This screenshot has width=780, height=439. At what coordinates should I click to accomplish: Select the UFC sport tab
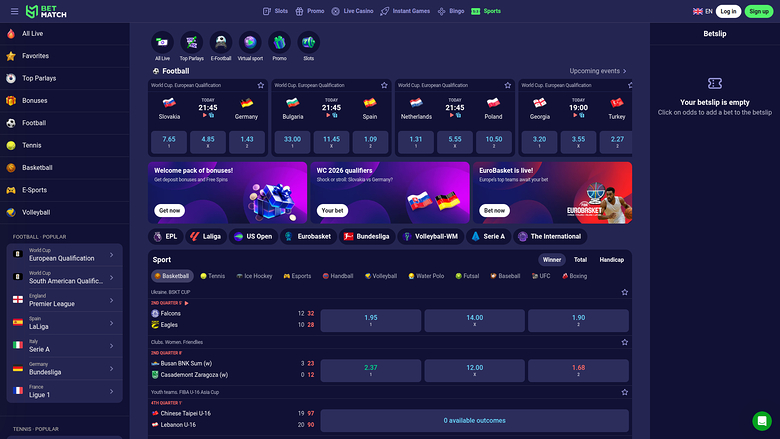(x=541, y=276)
